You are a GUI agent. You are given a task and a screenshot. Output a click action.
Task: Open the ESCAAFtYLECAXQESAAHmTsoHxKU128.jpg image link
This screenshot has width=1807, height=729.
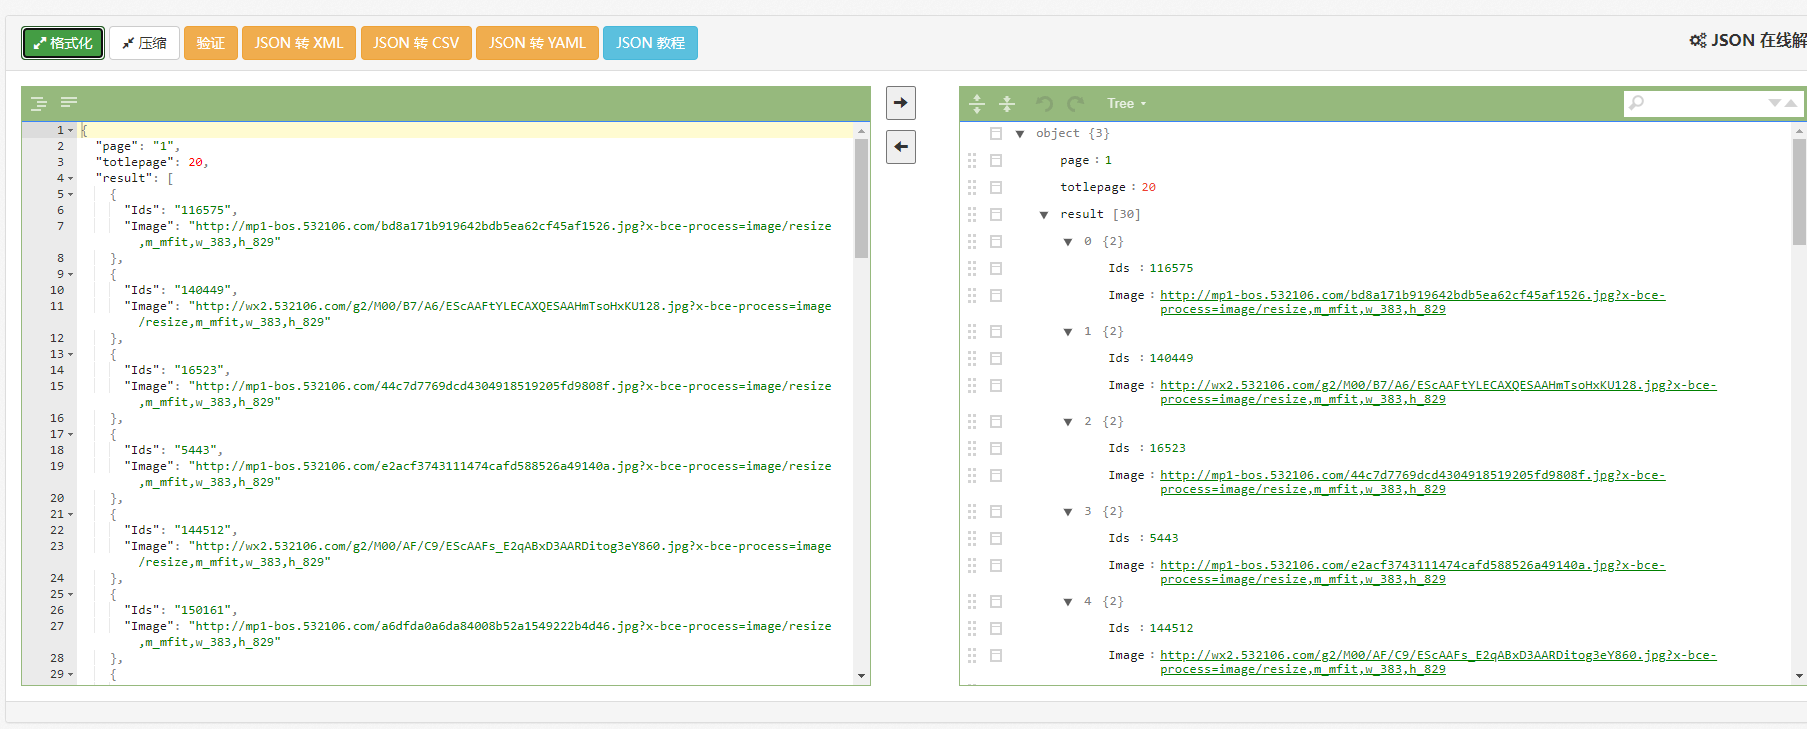pos(1438,392)
